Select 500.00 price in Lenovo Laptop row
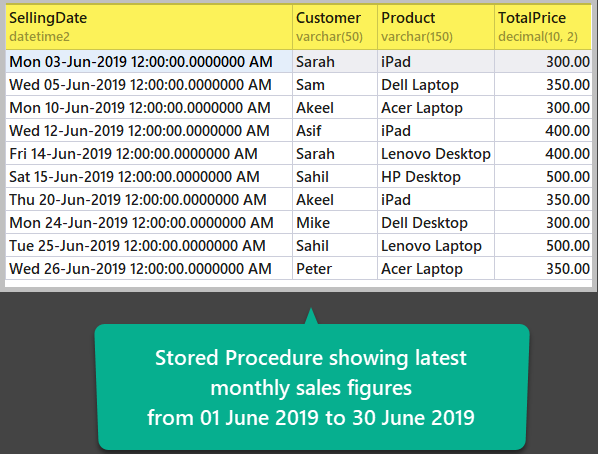Image resolution: width=598 pixels, height=454 pixels. pos(543,245)
